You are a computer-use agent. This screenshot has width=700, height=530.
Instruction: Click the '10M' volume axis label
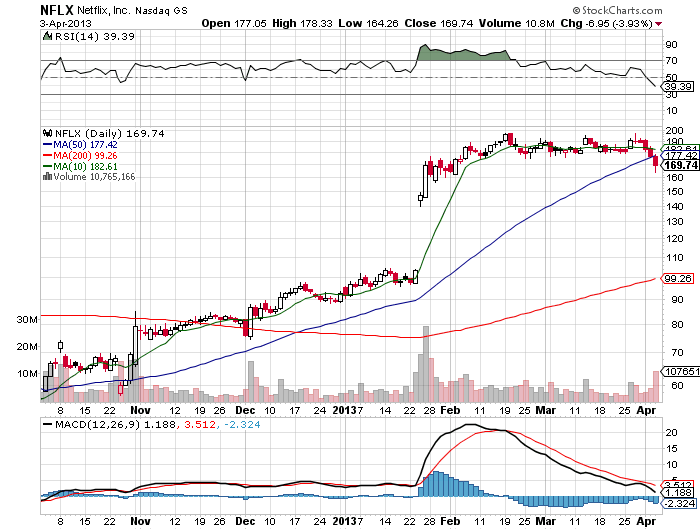pyautogui.click(x=28, y=373)
